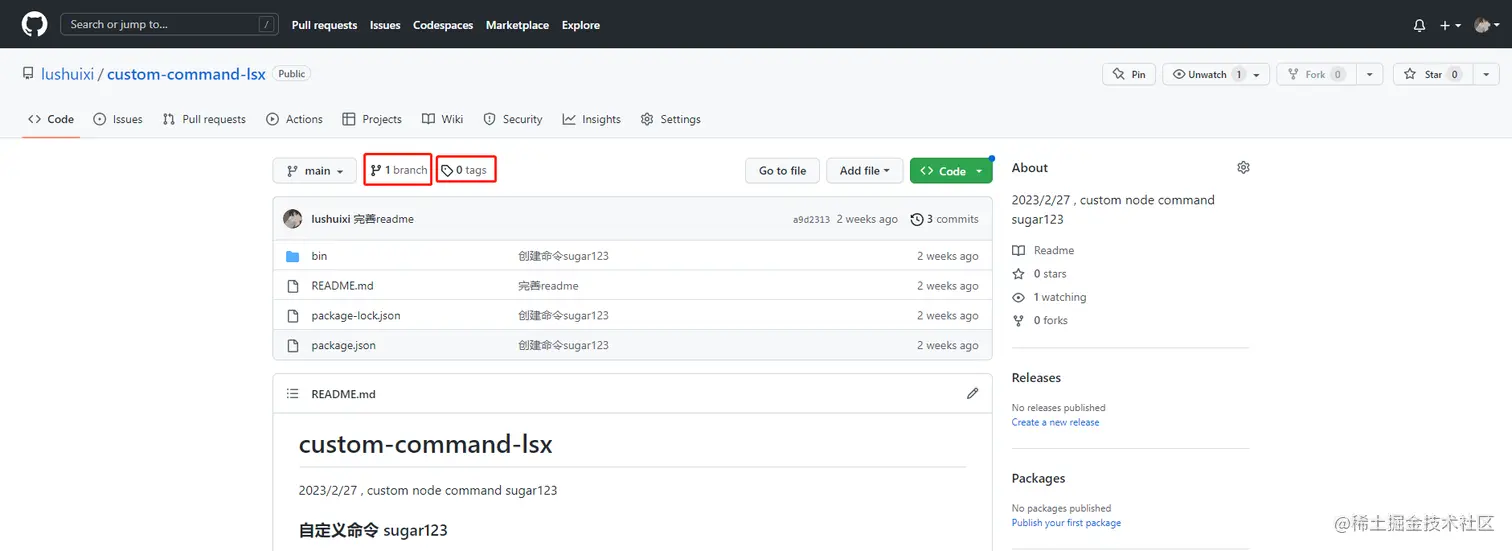
Task: Open custom-command-lsx repository link
Action: click(x=186, y=74)
